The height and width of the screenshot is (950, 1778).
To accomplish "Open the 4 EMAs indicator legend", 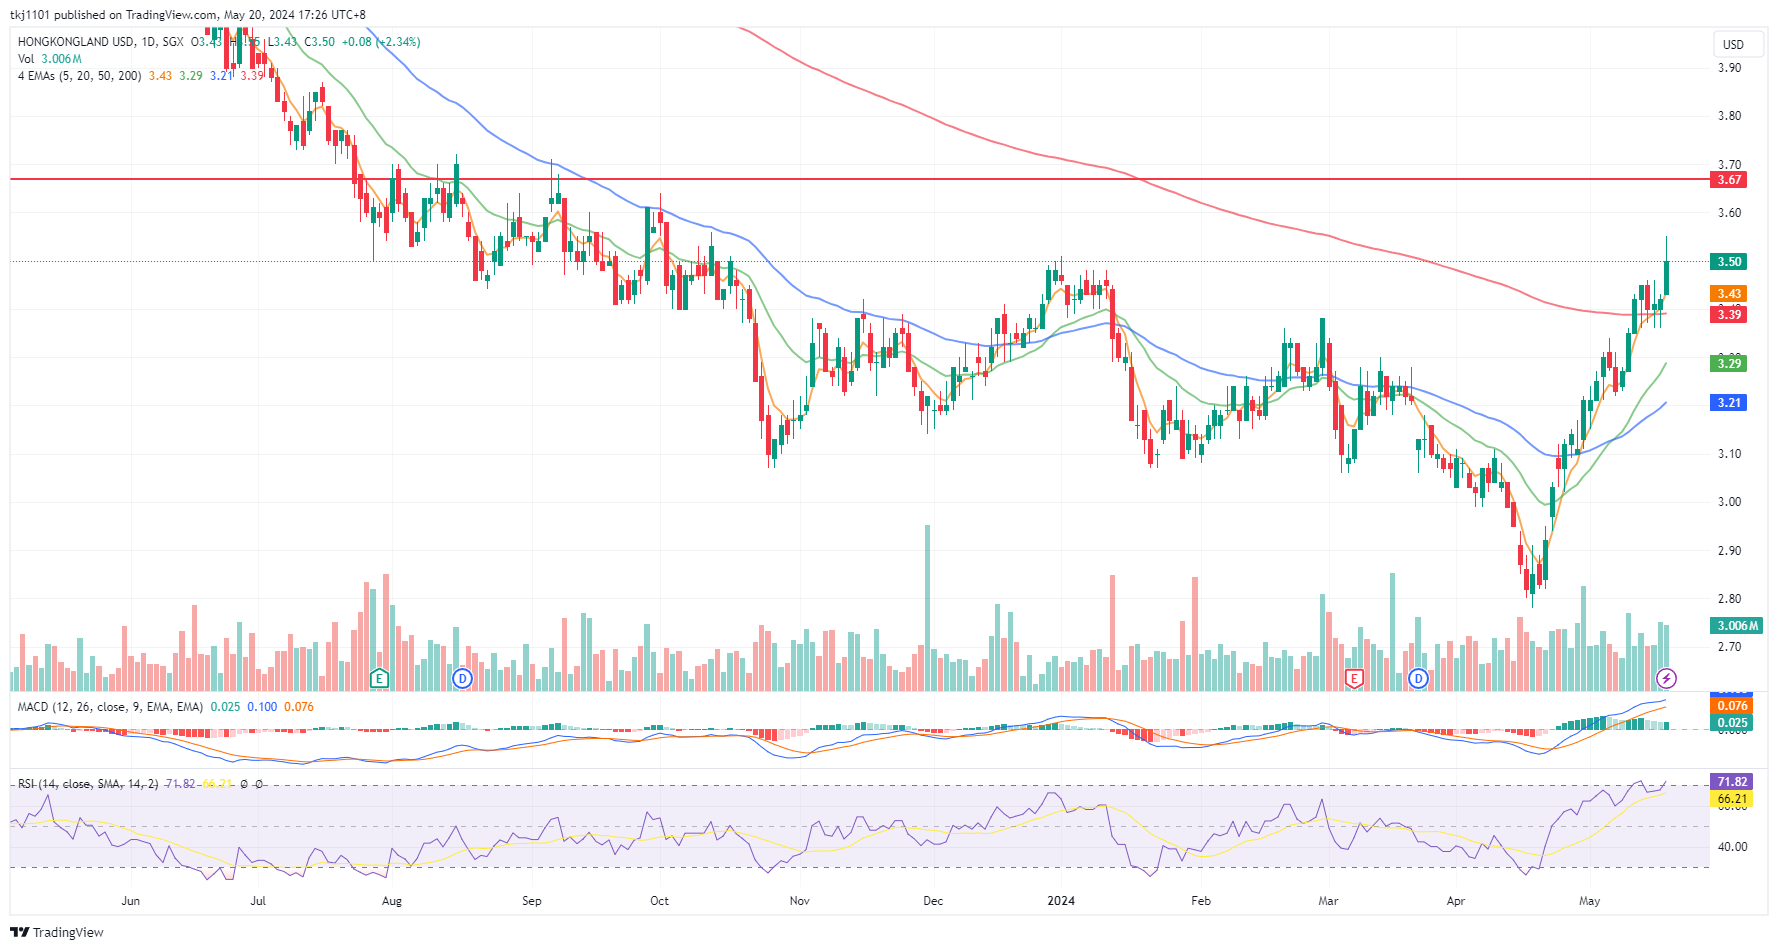I will pyautogui.click(x=79, y=76).
